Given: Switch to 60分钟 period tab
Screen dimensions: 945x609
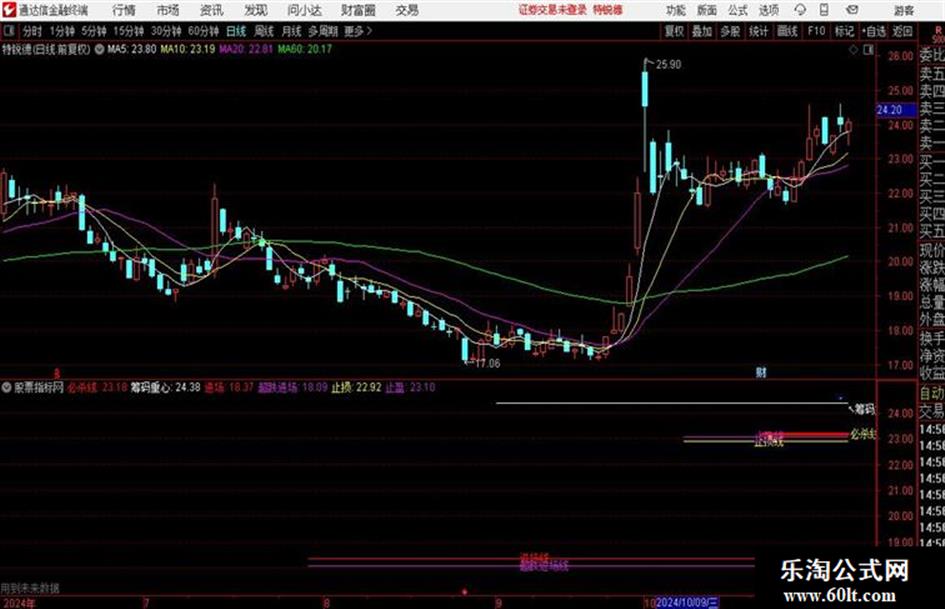Looking at the screenshot, I should [x=203, y=31].
